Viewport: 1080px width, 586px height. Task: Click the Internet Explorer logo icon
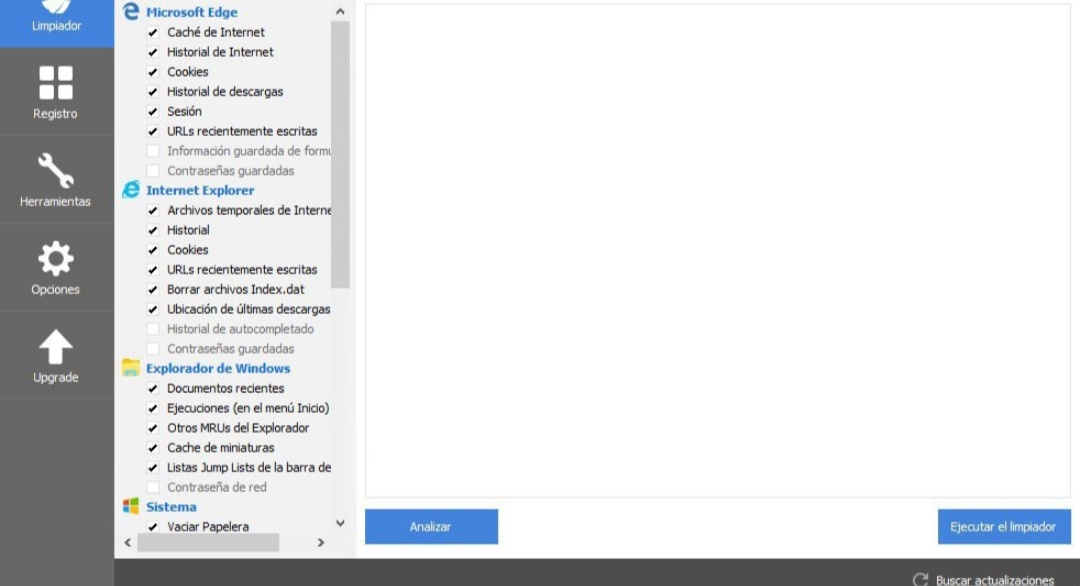131,190
